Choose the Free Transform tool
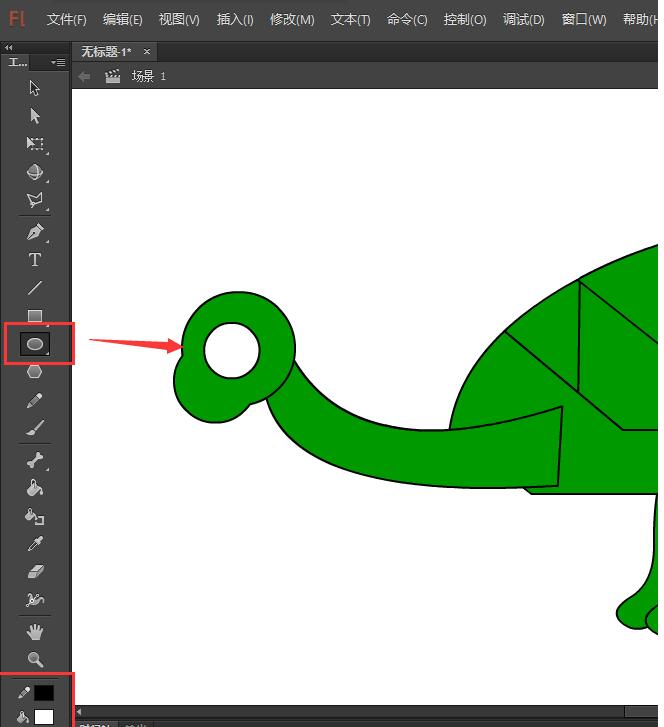Screen dimensions: 664x727 click(x=35, y=144)
